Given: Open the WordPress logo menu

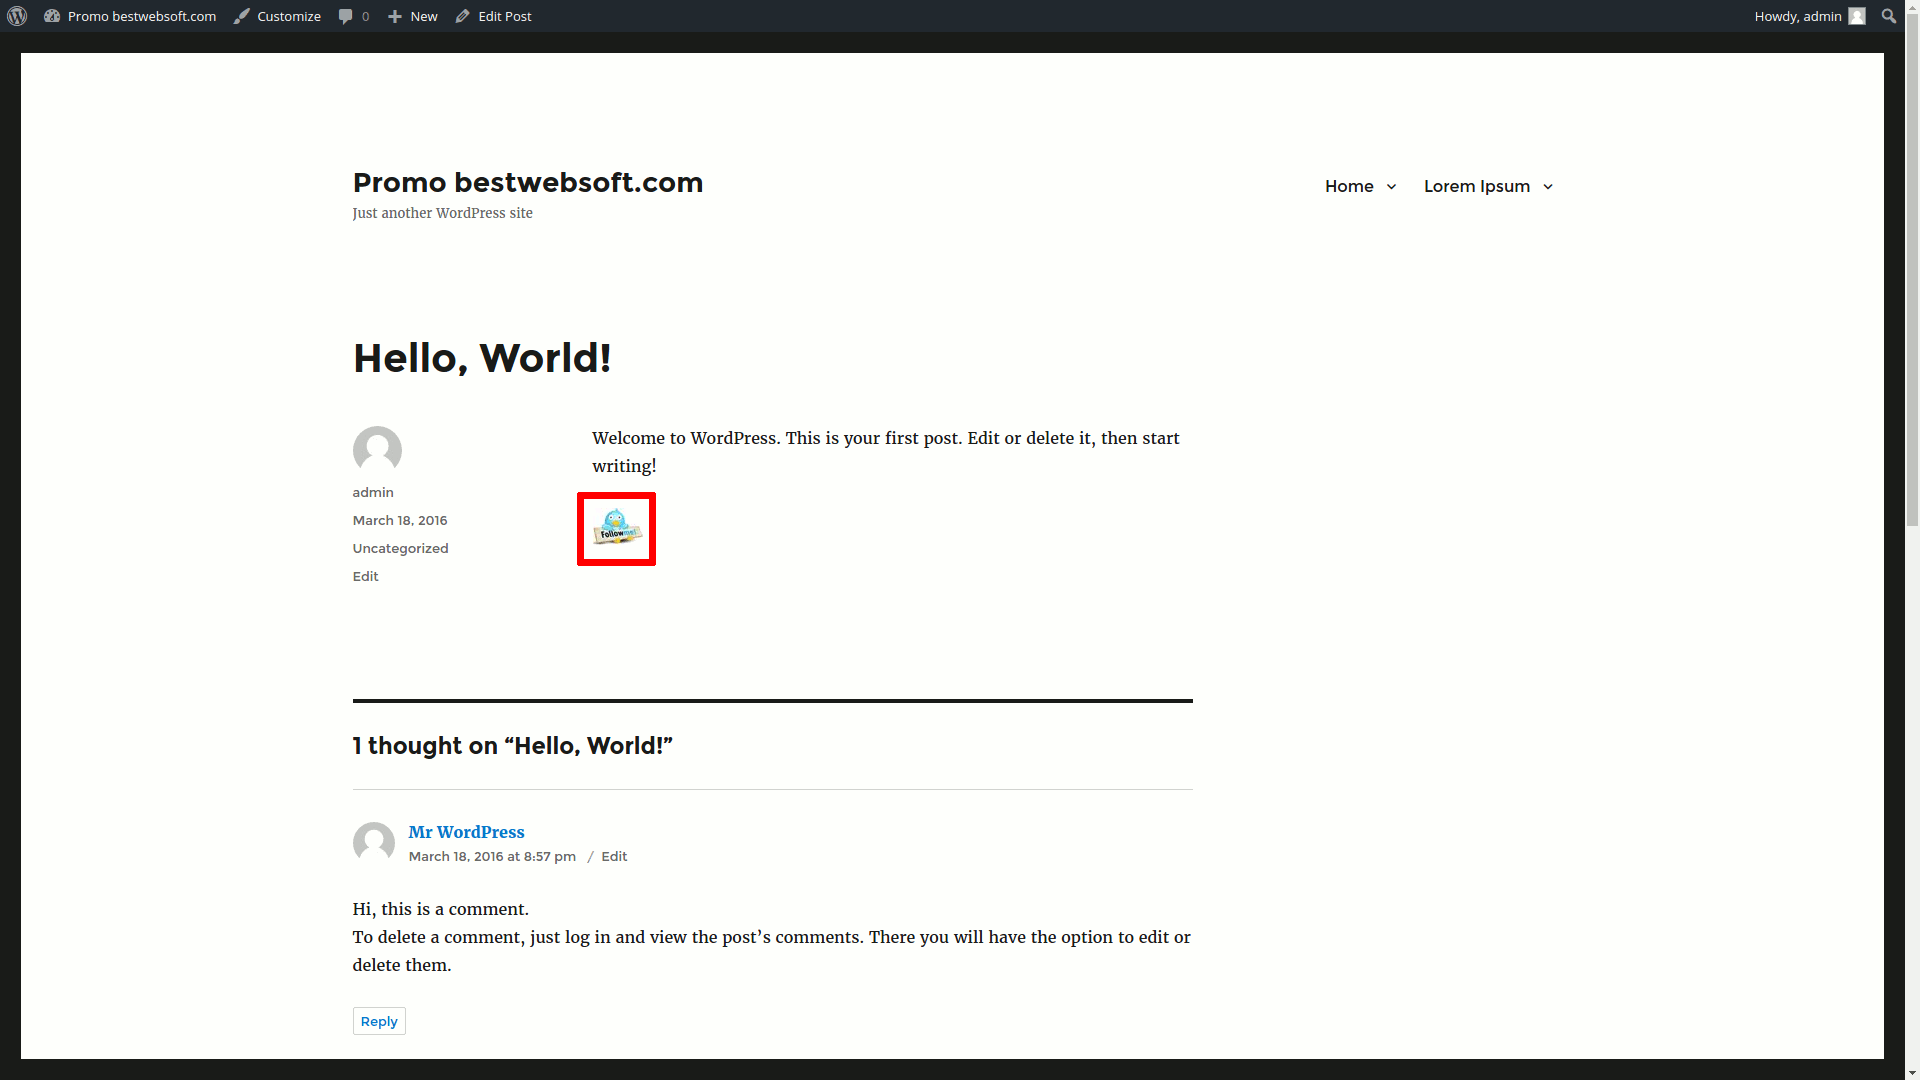Looking at the screenshot, I should pos(17,16).
